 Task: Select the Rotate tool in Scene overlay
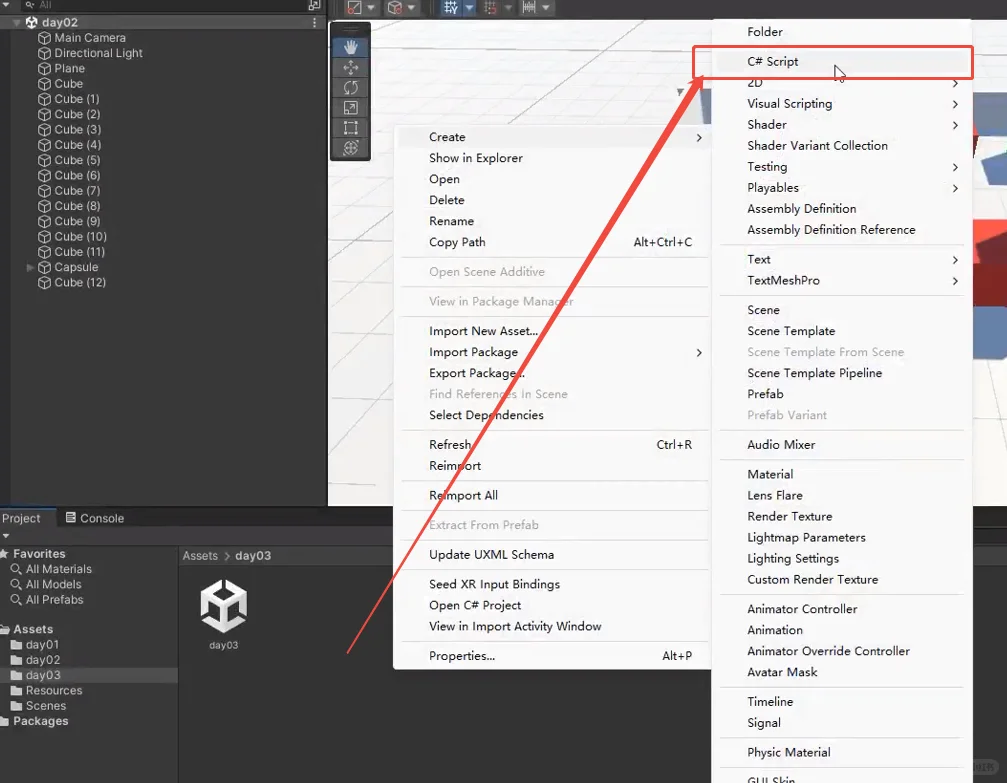(x=351, y=87)
